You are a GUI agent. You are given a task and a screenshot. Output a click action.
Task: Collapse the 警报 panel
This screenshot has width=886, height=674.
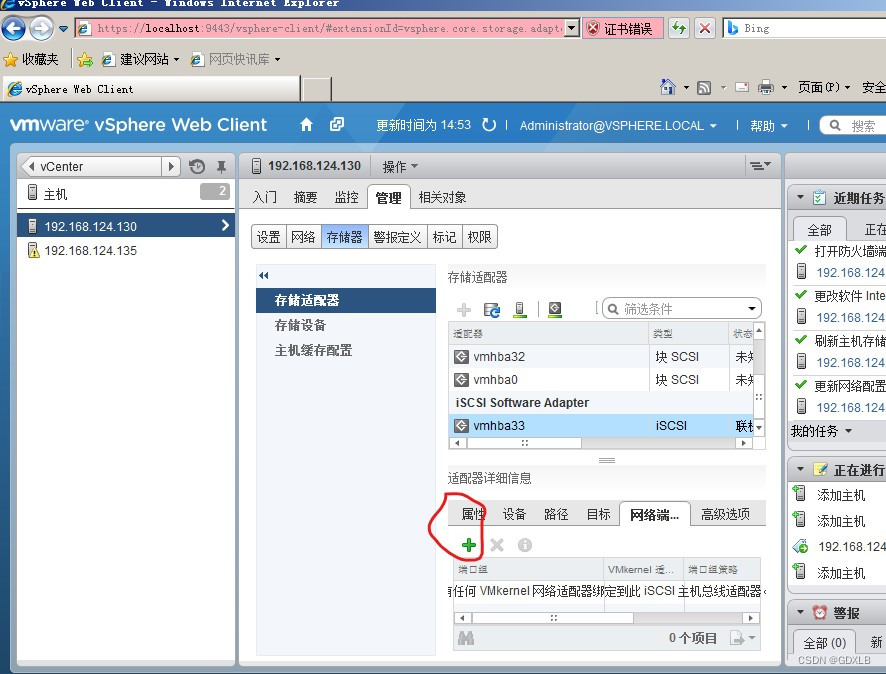800,612
